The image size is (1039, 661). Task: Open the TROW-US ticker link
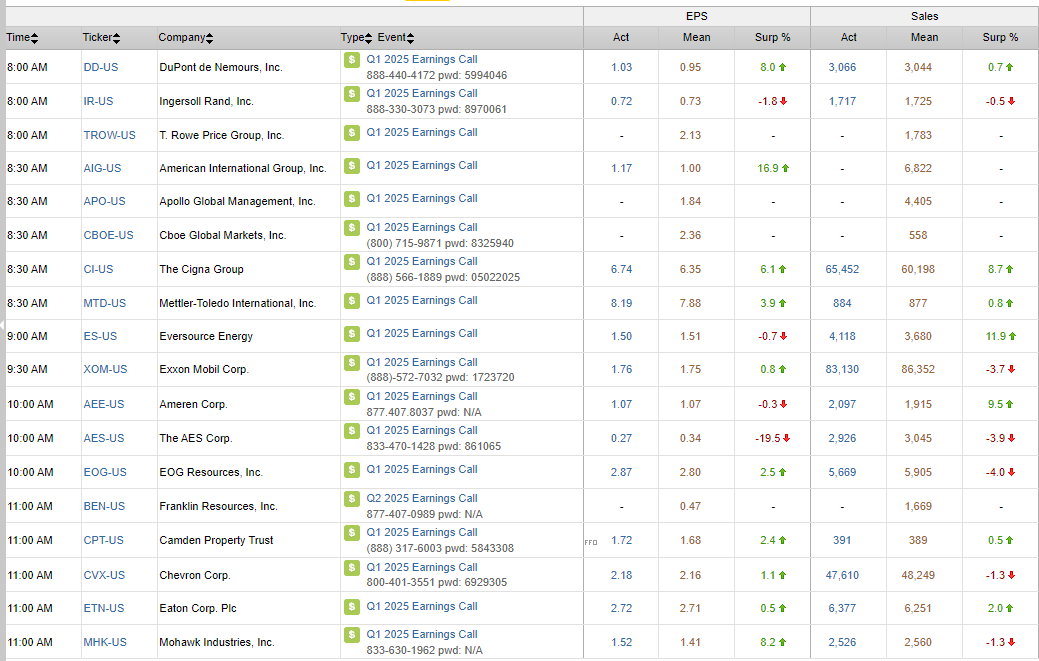pos(109,135)
